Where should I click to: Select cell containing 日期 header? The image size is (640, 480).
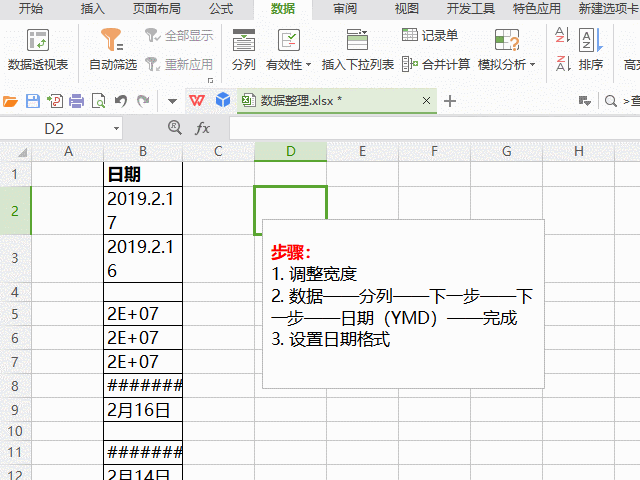point(143,174)
